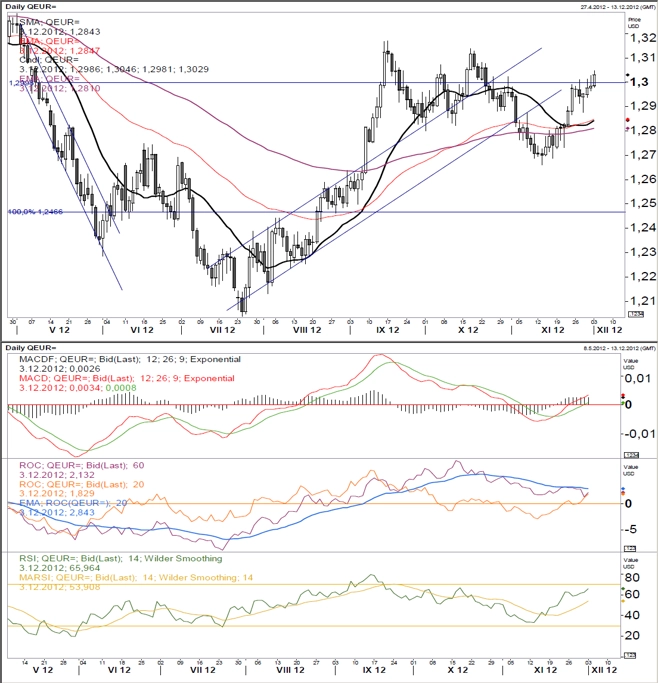Click the lower chart title Daily QEUR=
Viewport: 658px width, 683px height.
tap(30, 348)
